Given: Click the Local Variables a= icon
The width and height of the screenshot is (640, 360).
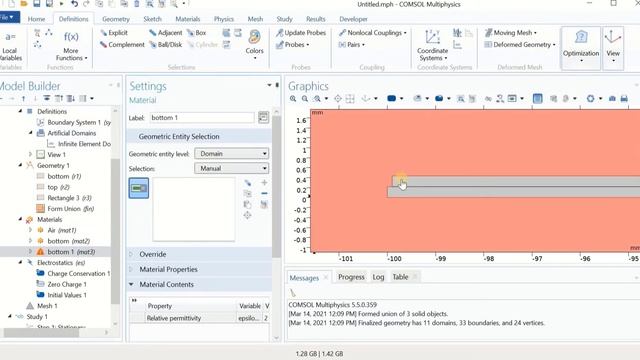Looking at the screenshot, I should 10,37.
